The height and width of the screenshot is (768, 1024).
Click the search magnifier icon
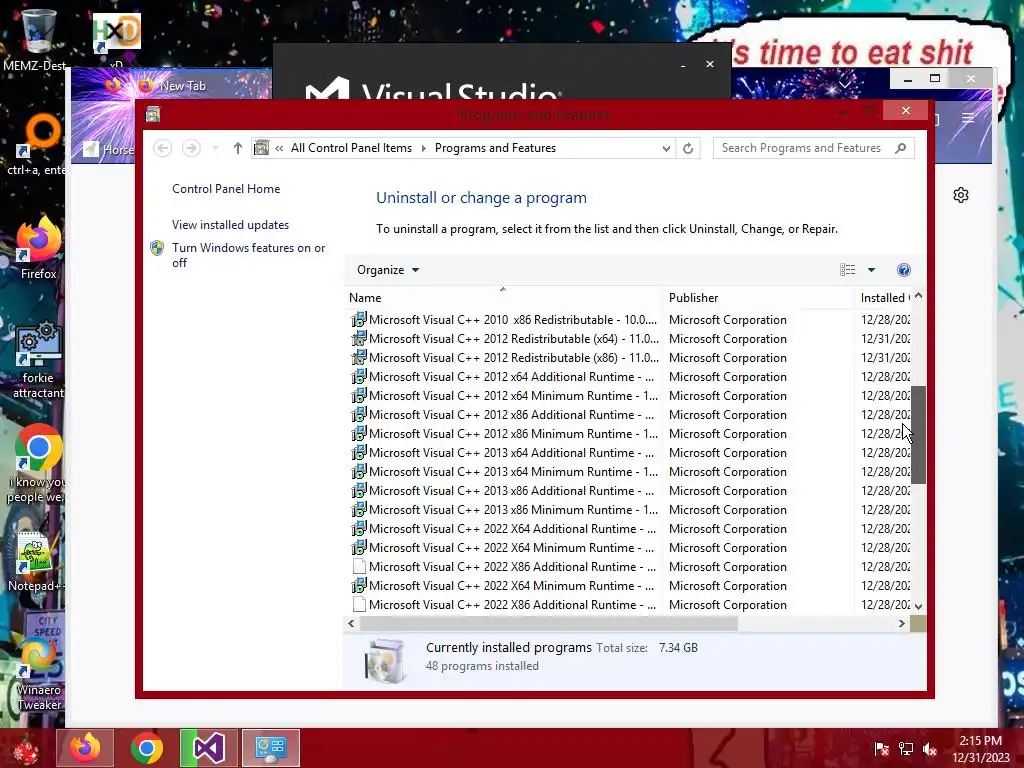pyautogui.click(x=901, y=148)
